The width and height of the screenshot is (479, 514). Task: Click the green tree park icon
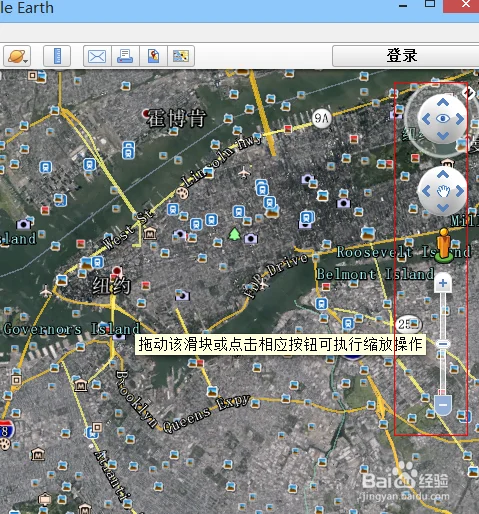coord(234,234)
